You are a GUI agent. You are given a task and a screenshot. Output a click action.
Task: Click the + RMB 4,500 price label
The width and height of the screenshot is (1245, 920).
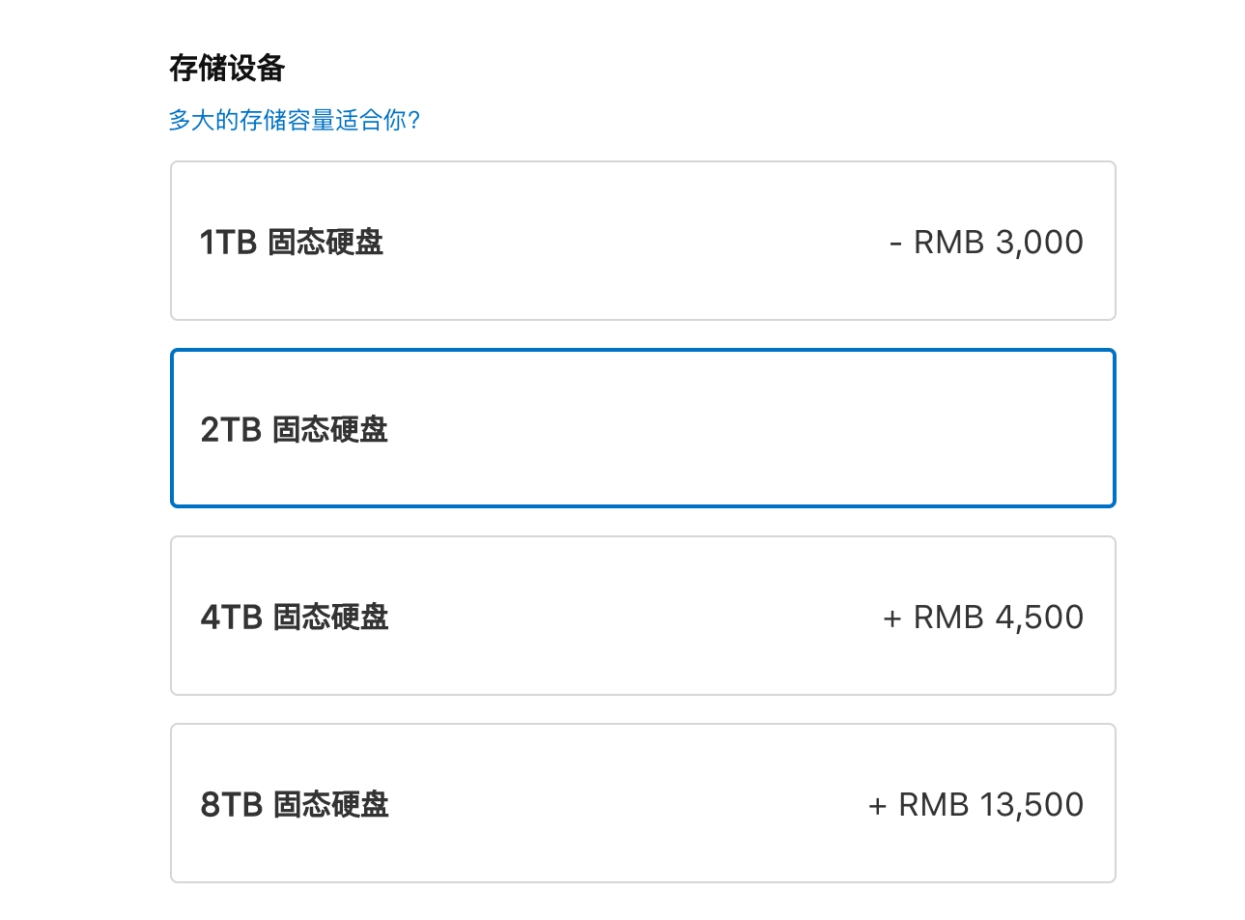pyautogui.click(x=983, y=617)
